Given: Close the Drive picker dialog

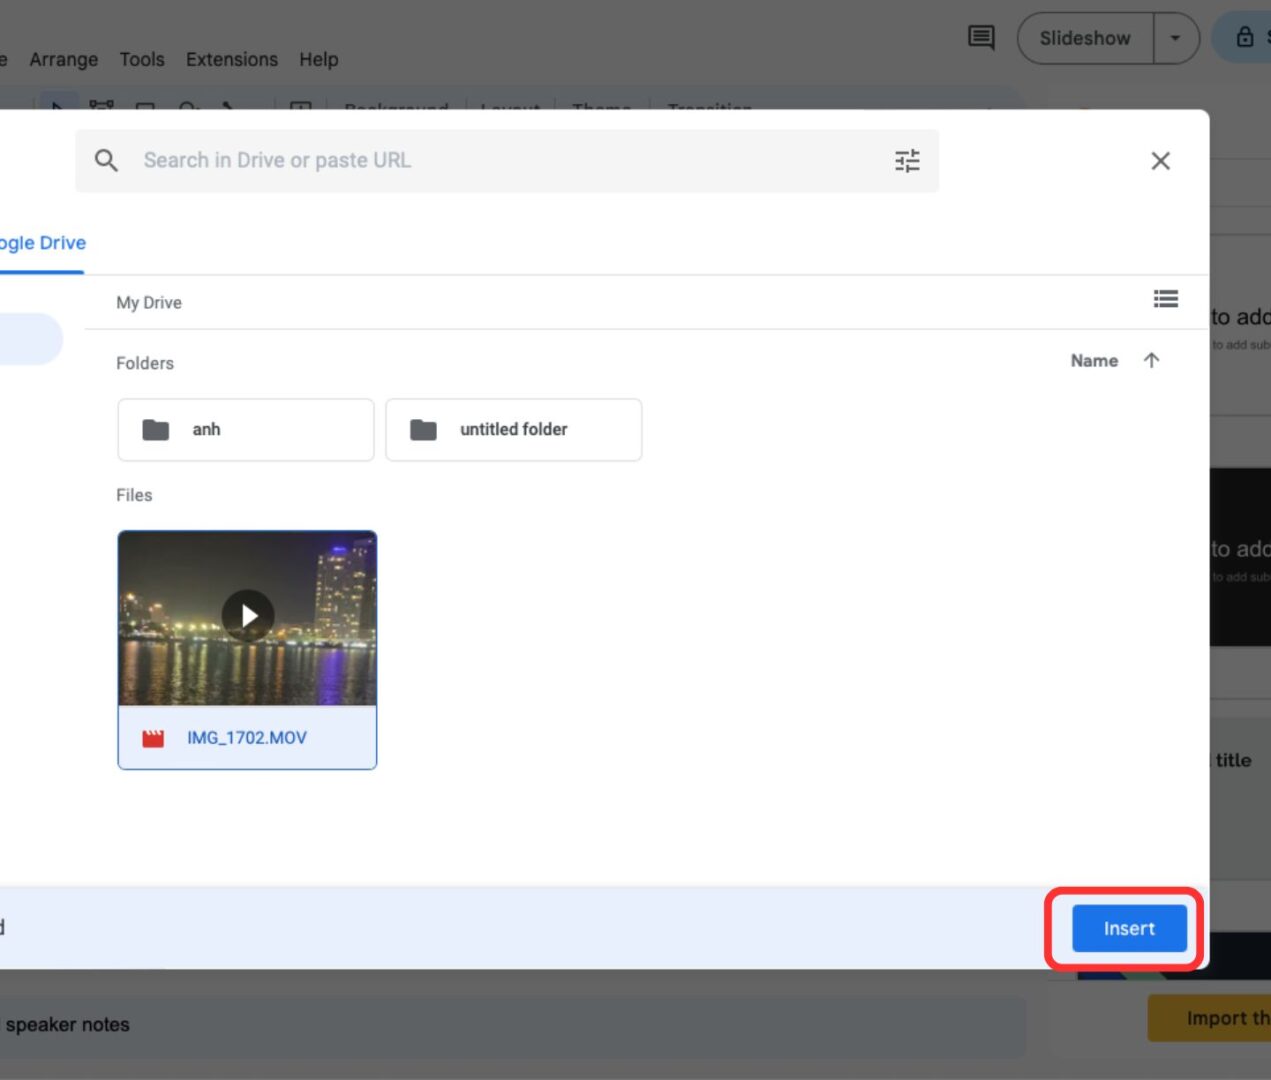Looking at the screenshot, I should point(1160,161).
